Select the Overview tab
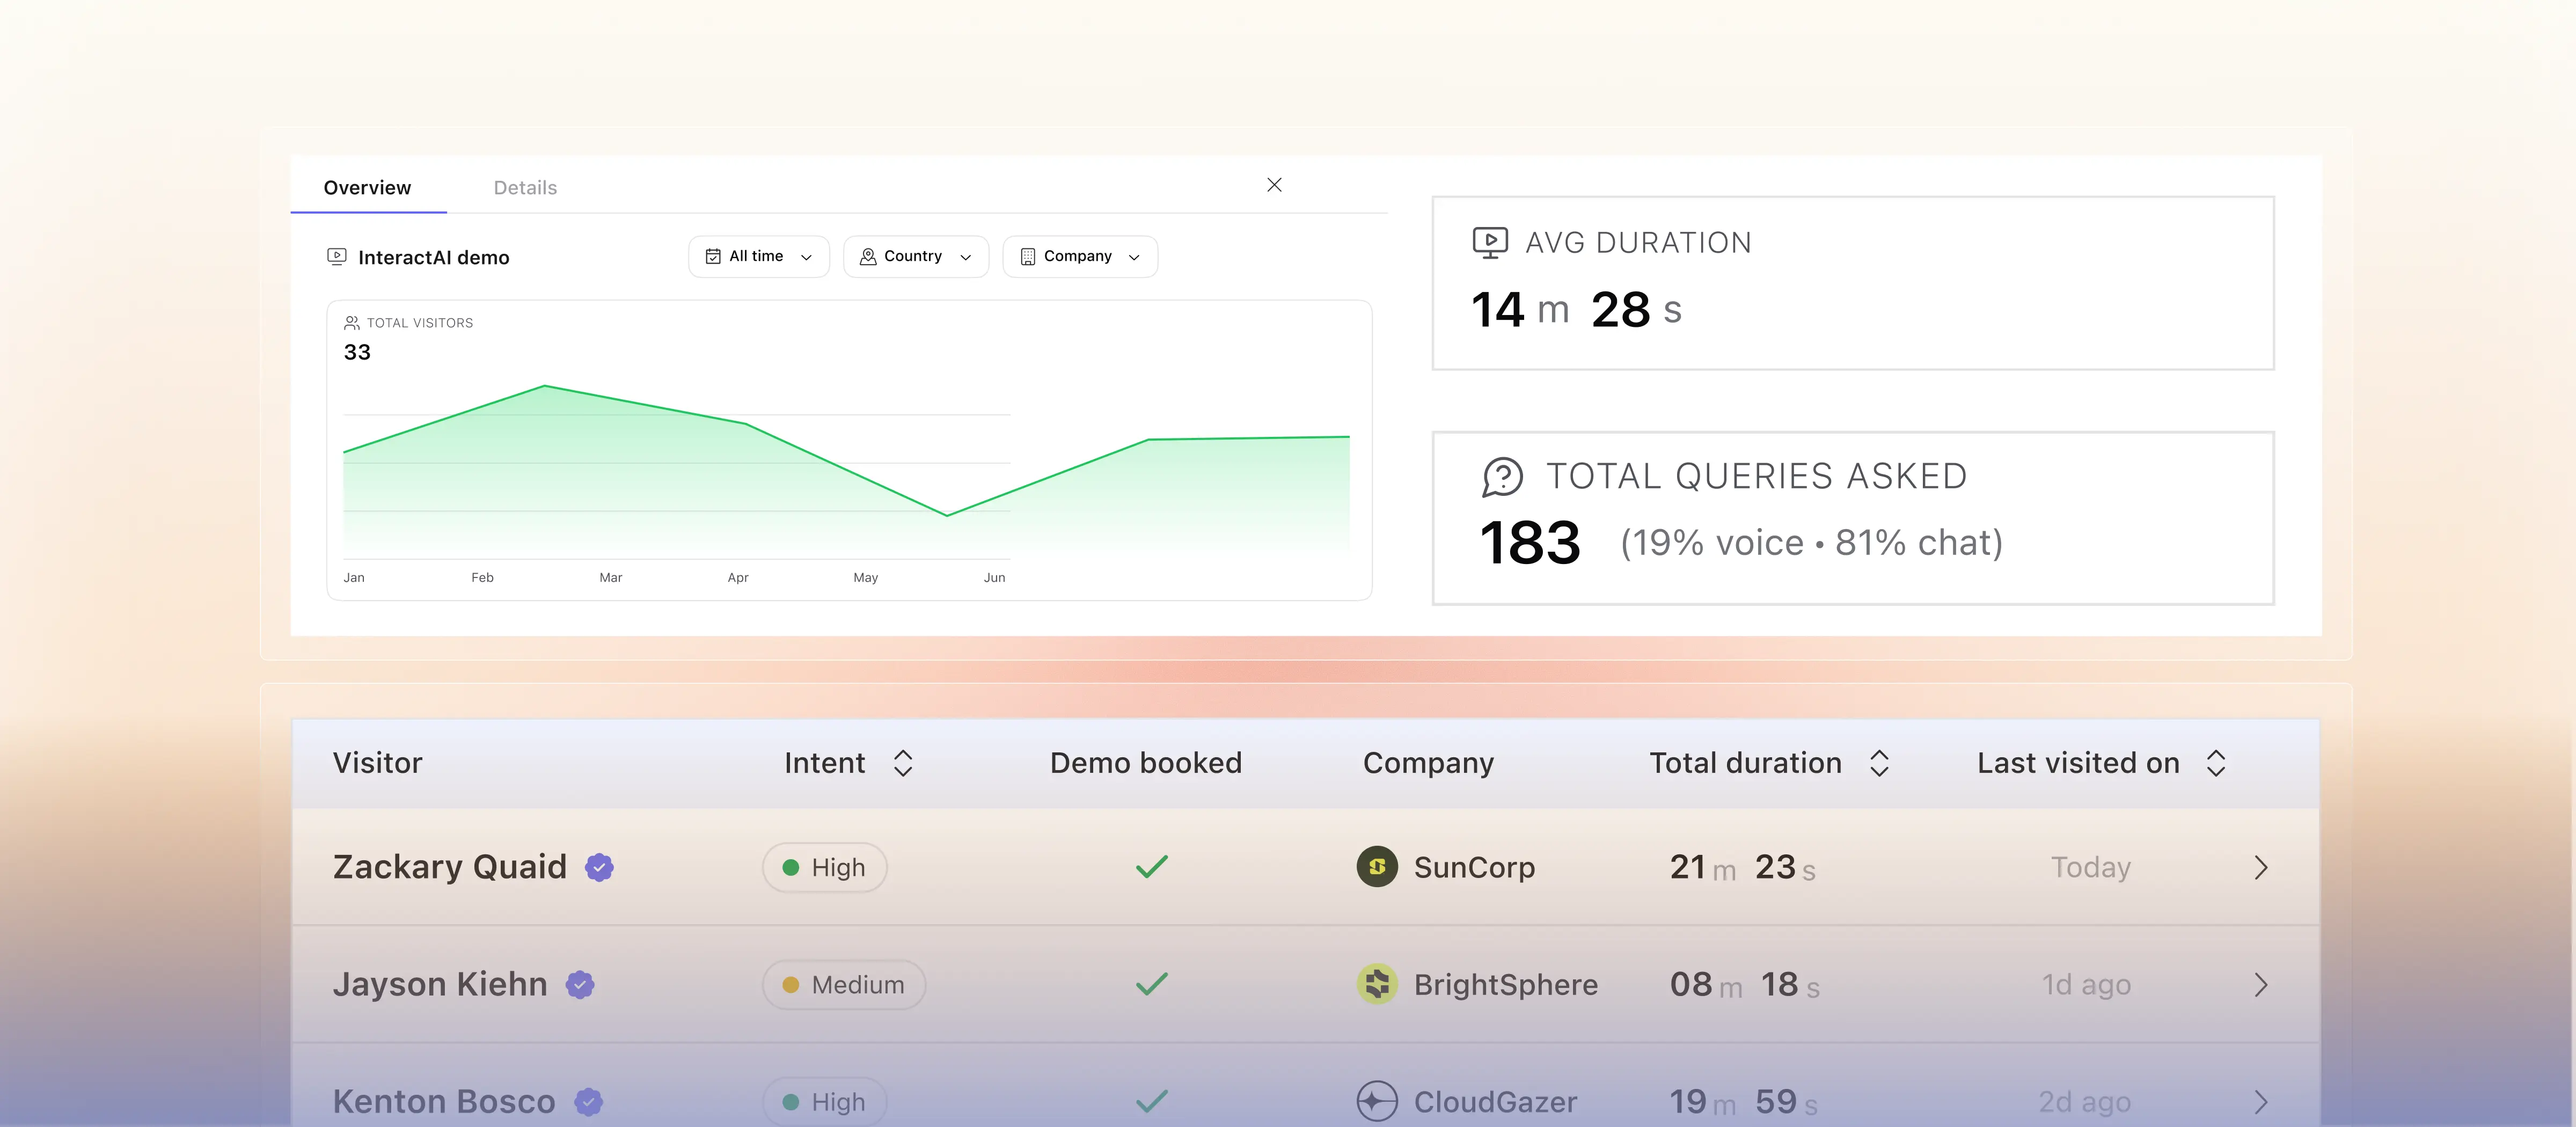The width and height of the screenshot is (2576, 1127). (x=367, y=188)
